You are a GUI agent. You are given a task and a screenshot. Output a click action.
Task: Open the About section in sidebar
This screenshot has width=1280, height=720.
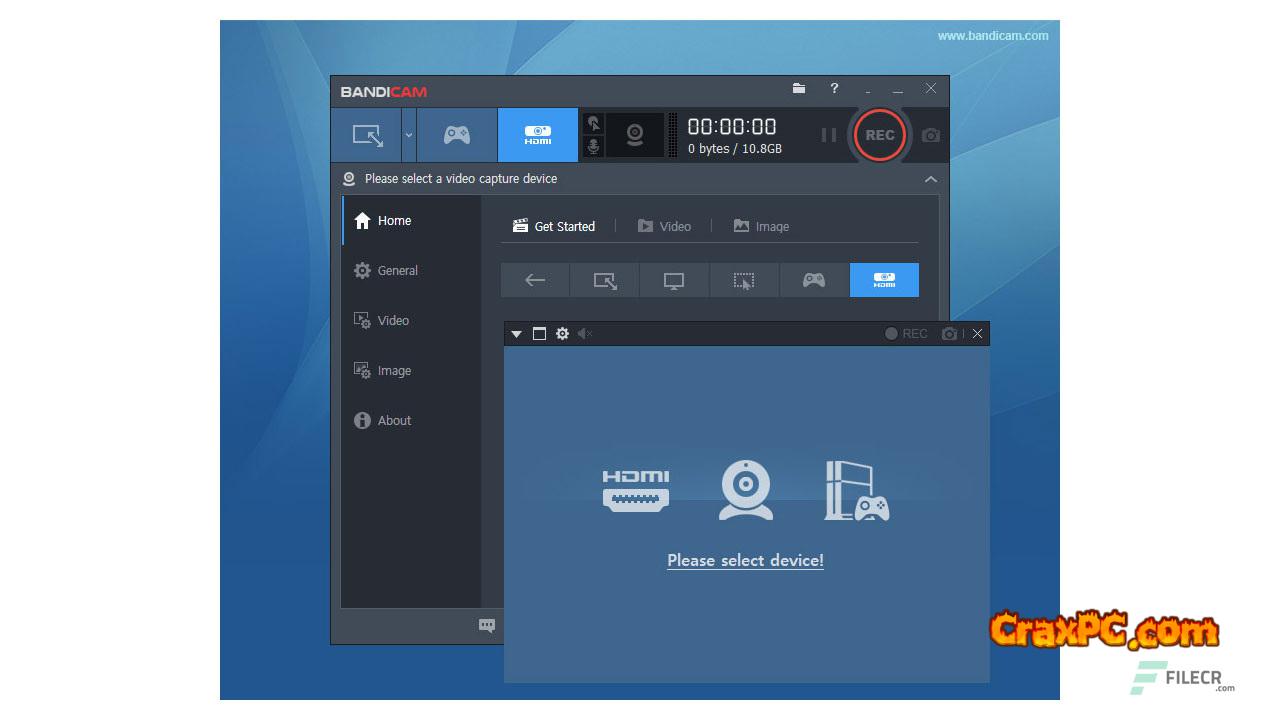[394, 421]
